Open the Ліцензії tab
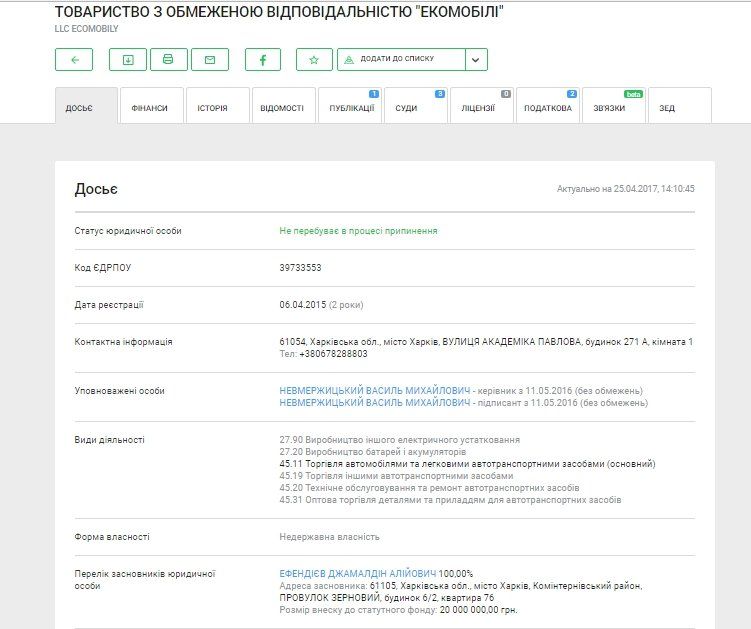This screenshot has height=629, width=751. (482, 105)
